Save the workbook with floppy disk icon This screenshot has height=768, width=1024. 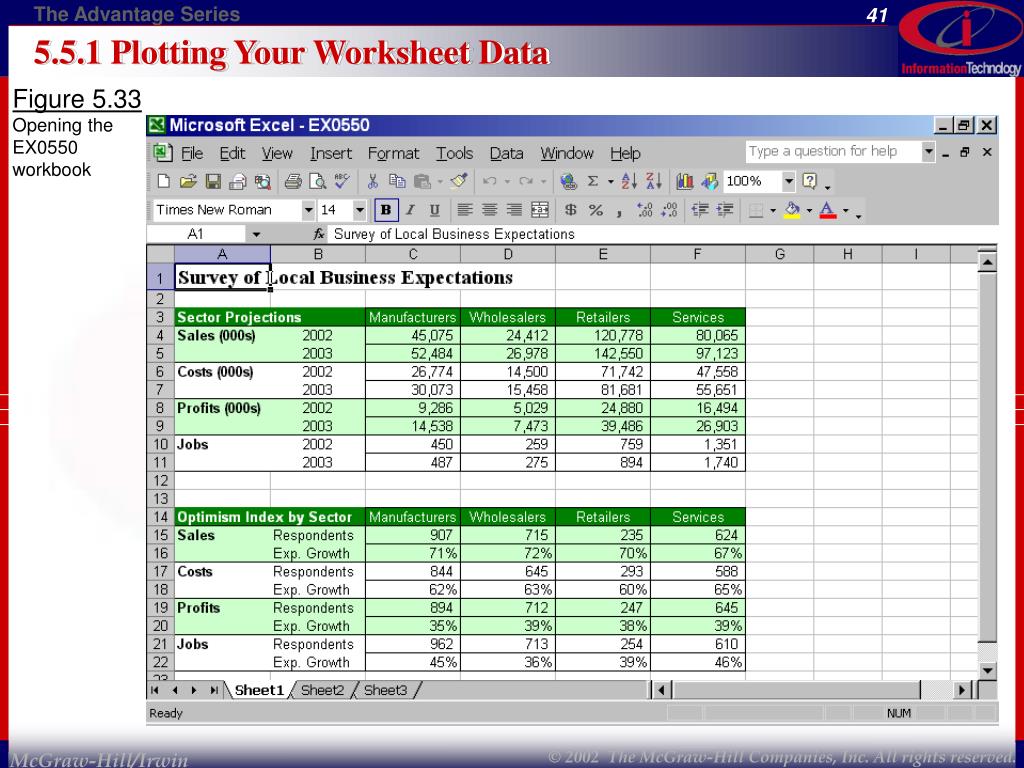click(x=213, y=182)
